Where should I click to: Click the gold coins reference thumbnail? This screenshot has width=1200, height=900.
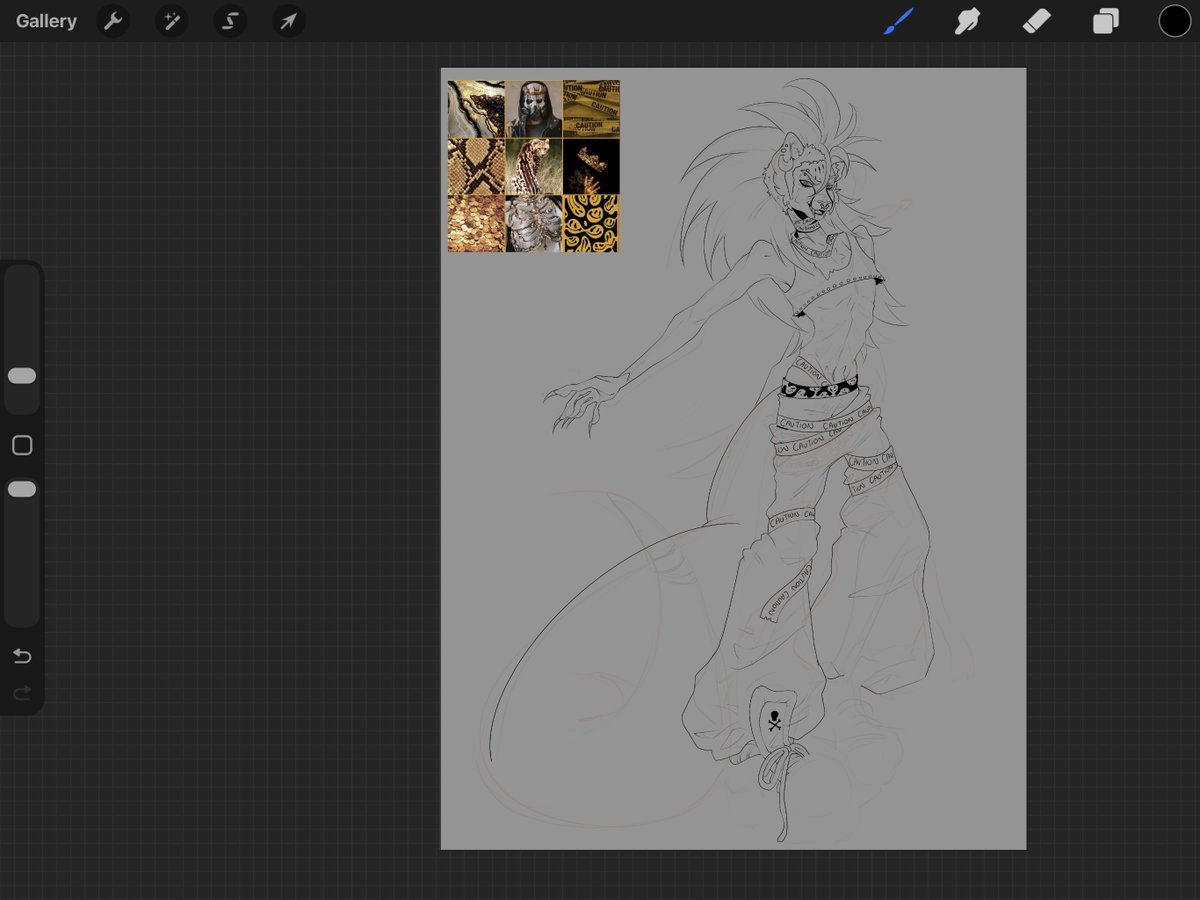pos(476,224)
